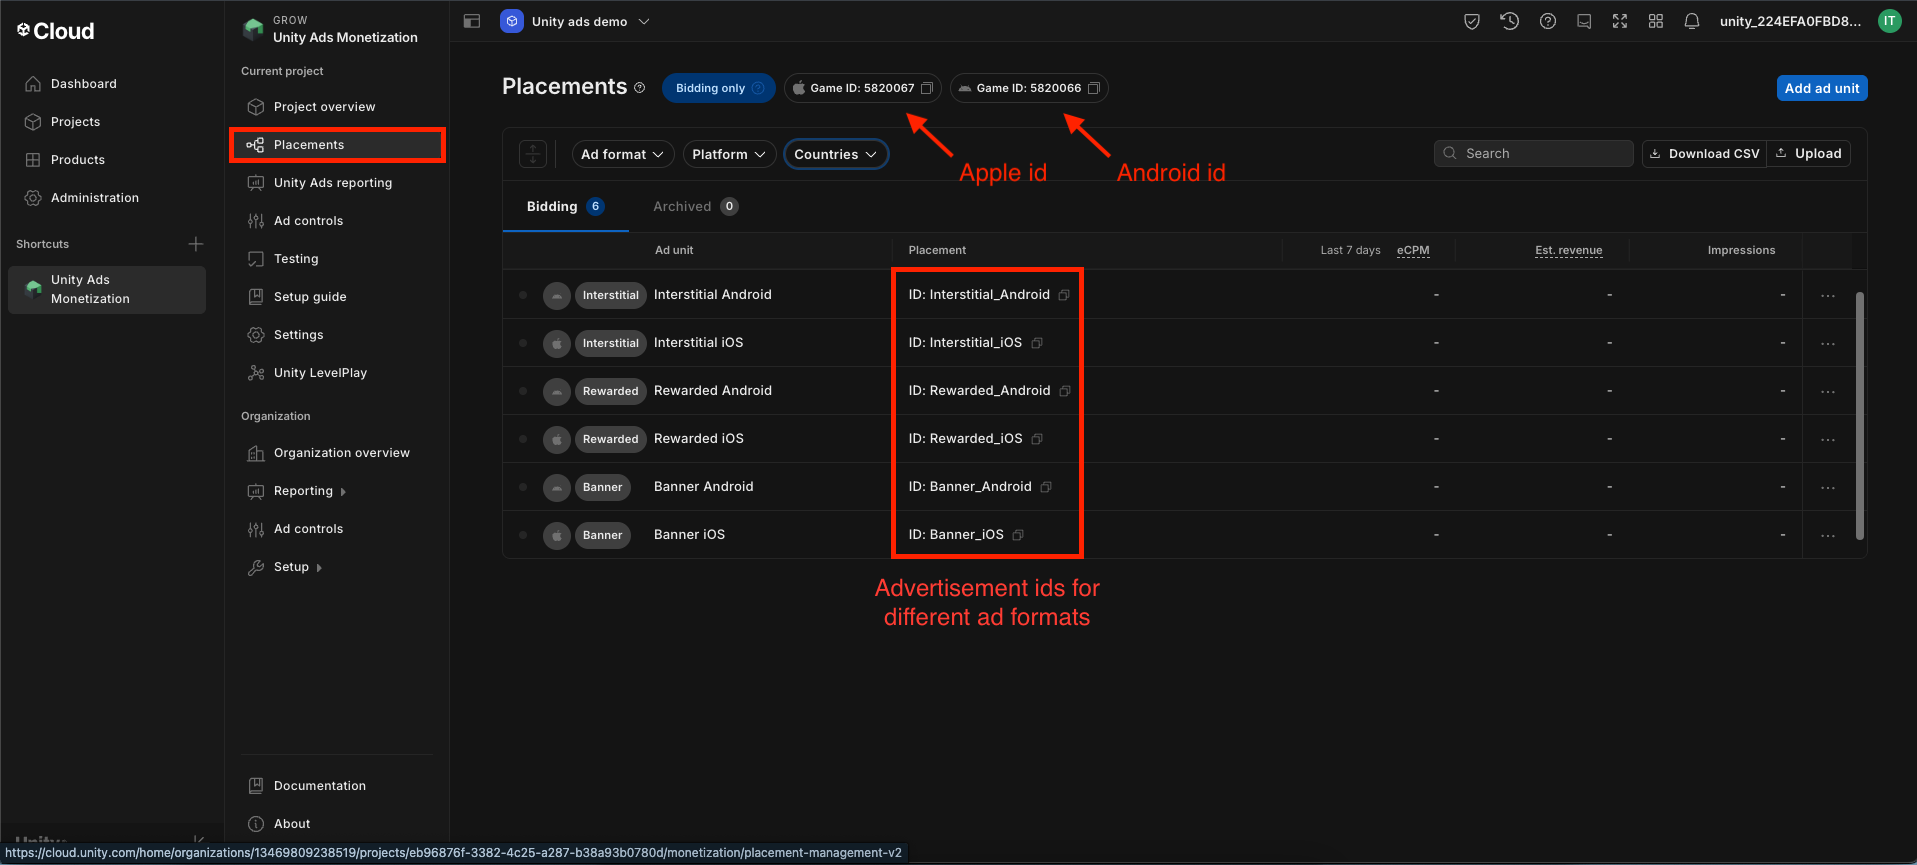Go to Administration
This screenshot has height=865, width=1917.
[107, 198]
